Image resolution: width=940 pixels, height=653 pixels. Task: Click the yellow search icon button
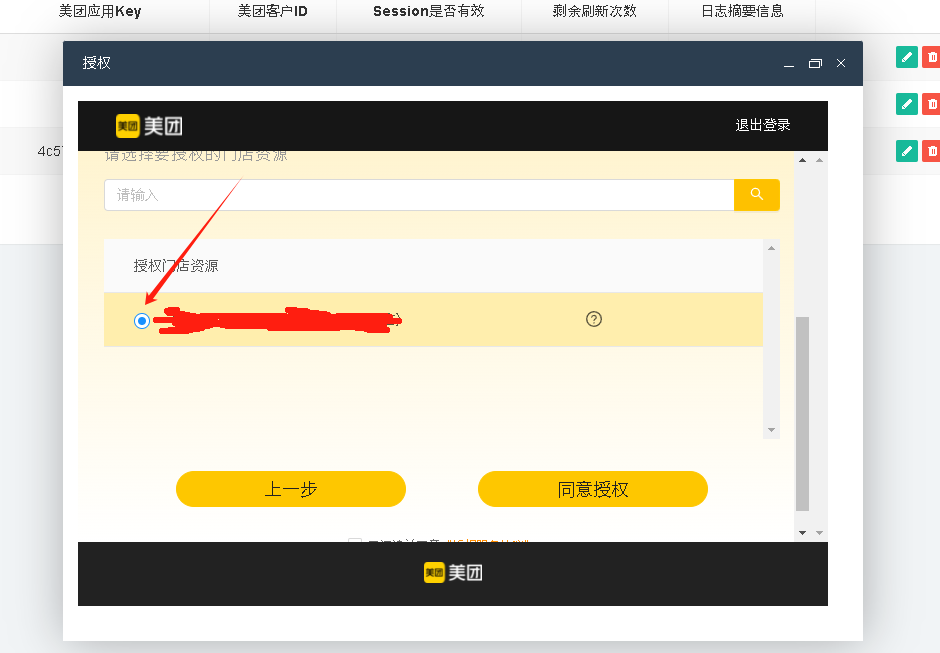(x=757, y=195)
